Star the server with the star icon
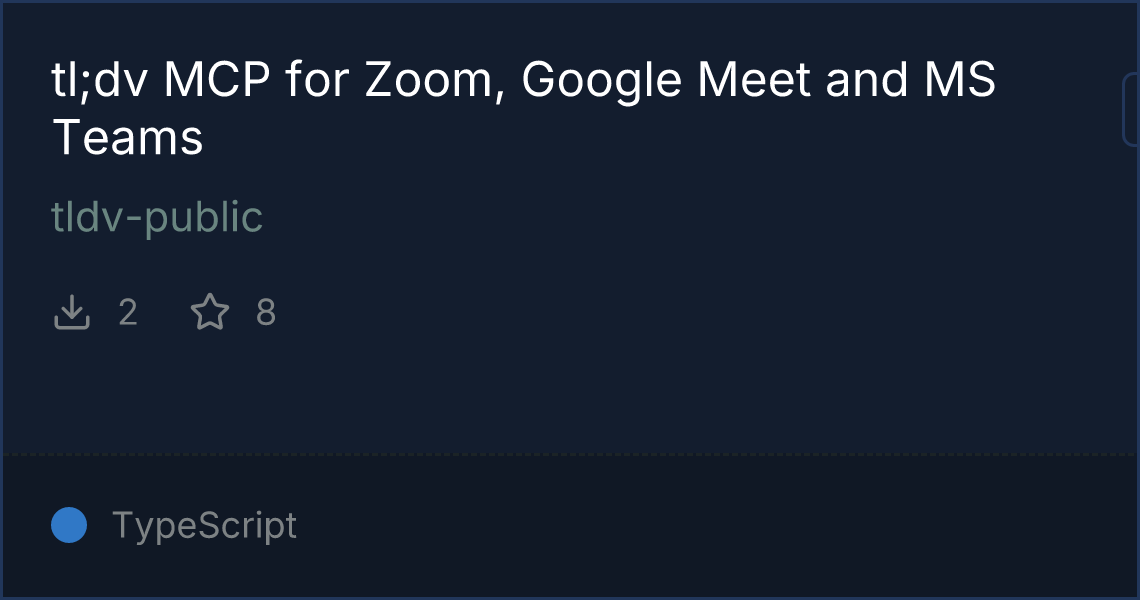 pos(210,313)
